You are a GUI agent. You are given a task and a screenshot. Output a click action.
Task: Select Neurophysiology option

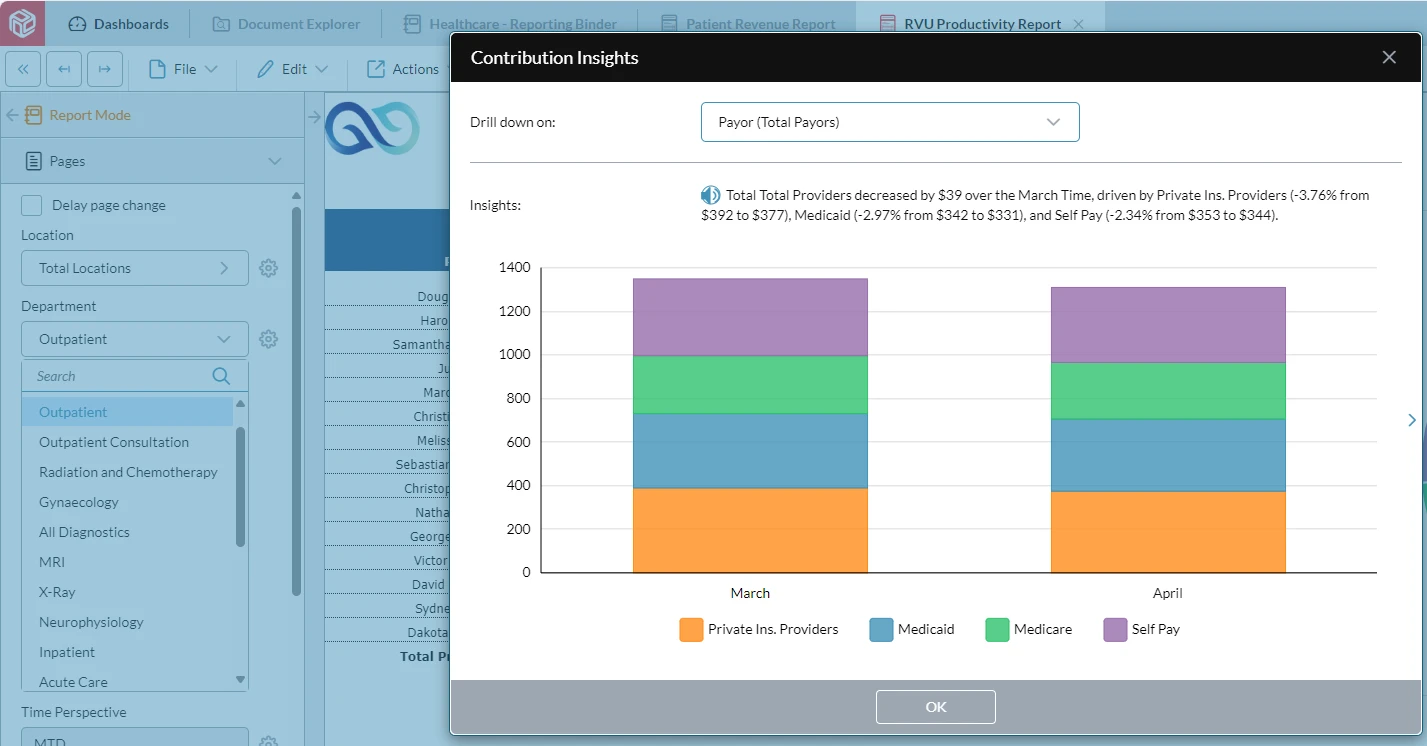pos(127,622)
